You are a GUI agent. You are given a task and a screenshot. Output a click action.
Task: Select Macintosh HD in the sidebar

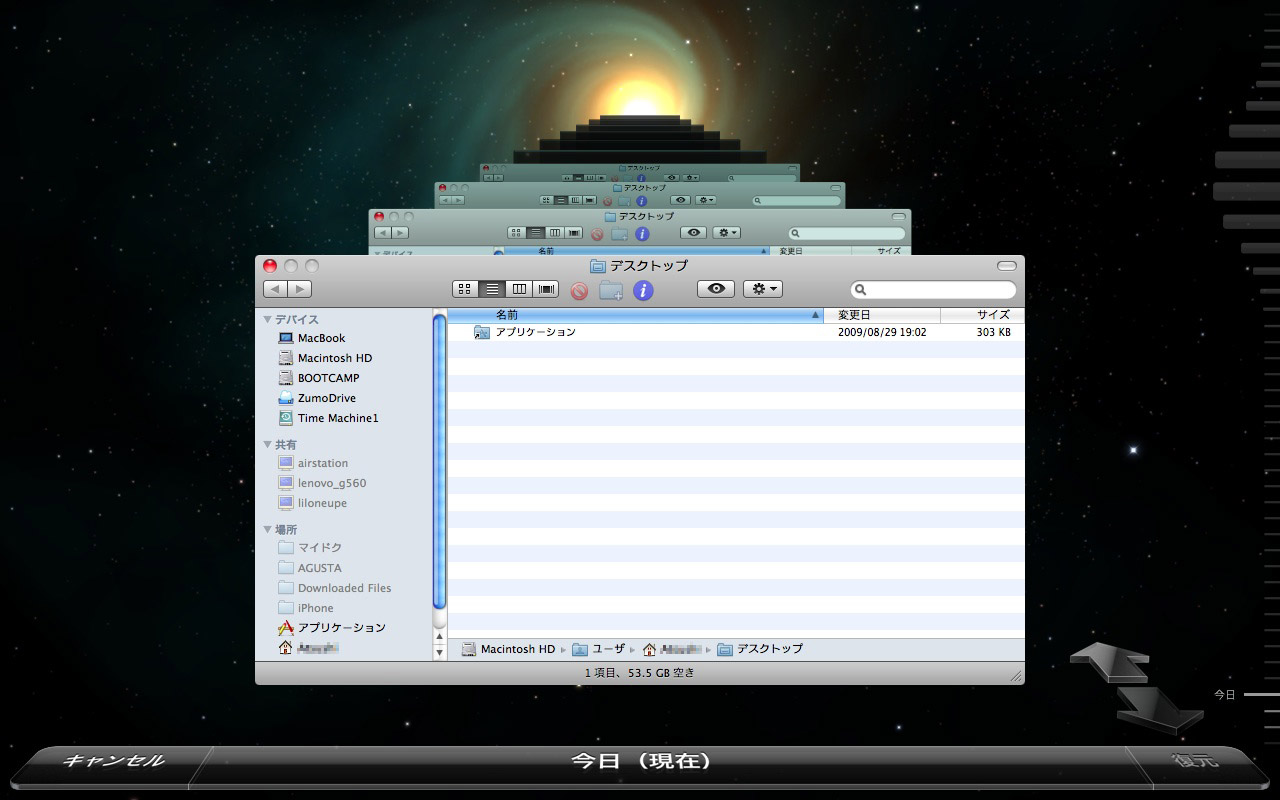(x=334, y=358)
